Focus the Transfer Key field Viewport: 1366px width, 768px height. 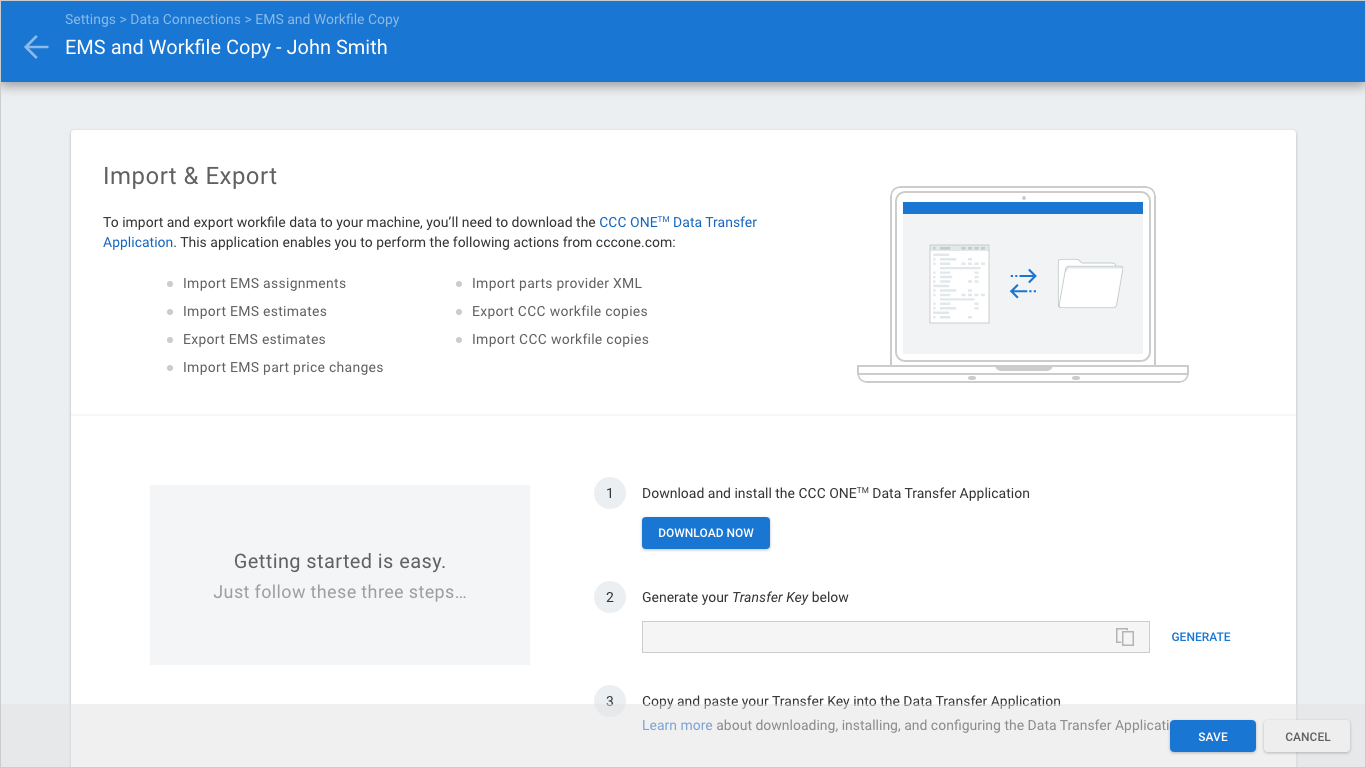(895, 637)
